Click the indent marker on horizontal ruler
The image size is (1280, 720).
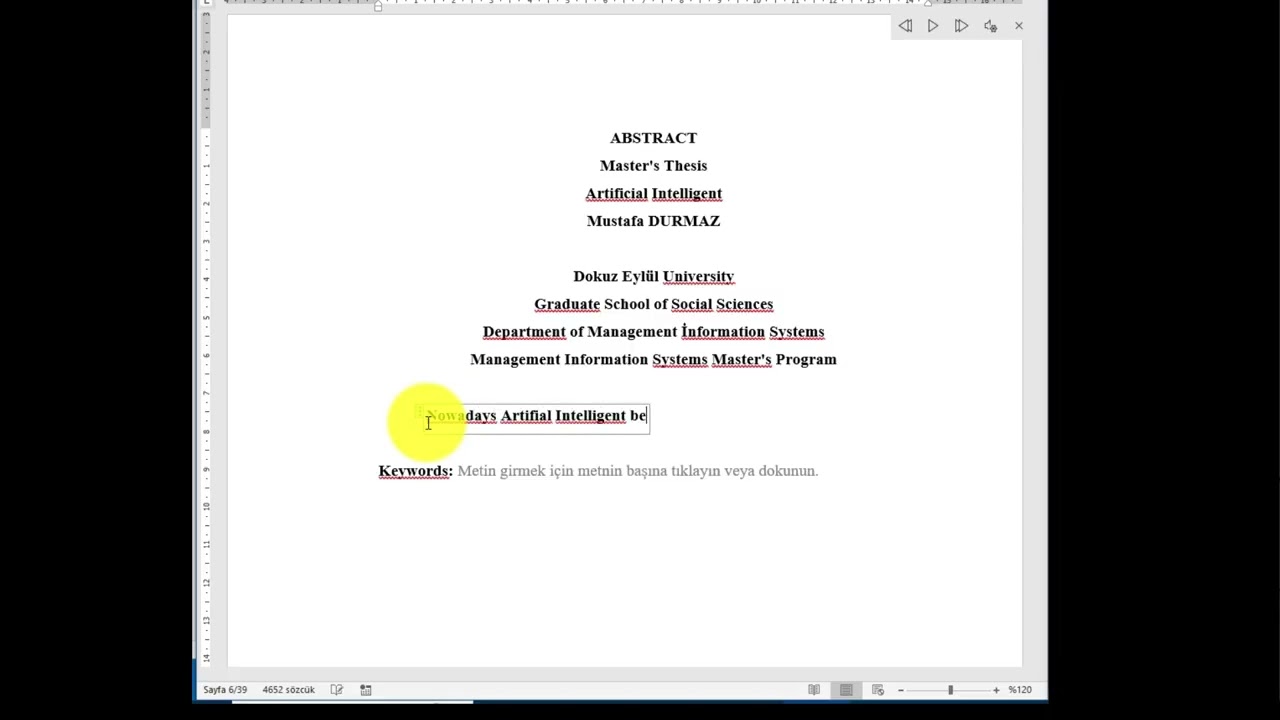pyautogui.click(x=378, y=5)
